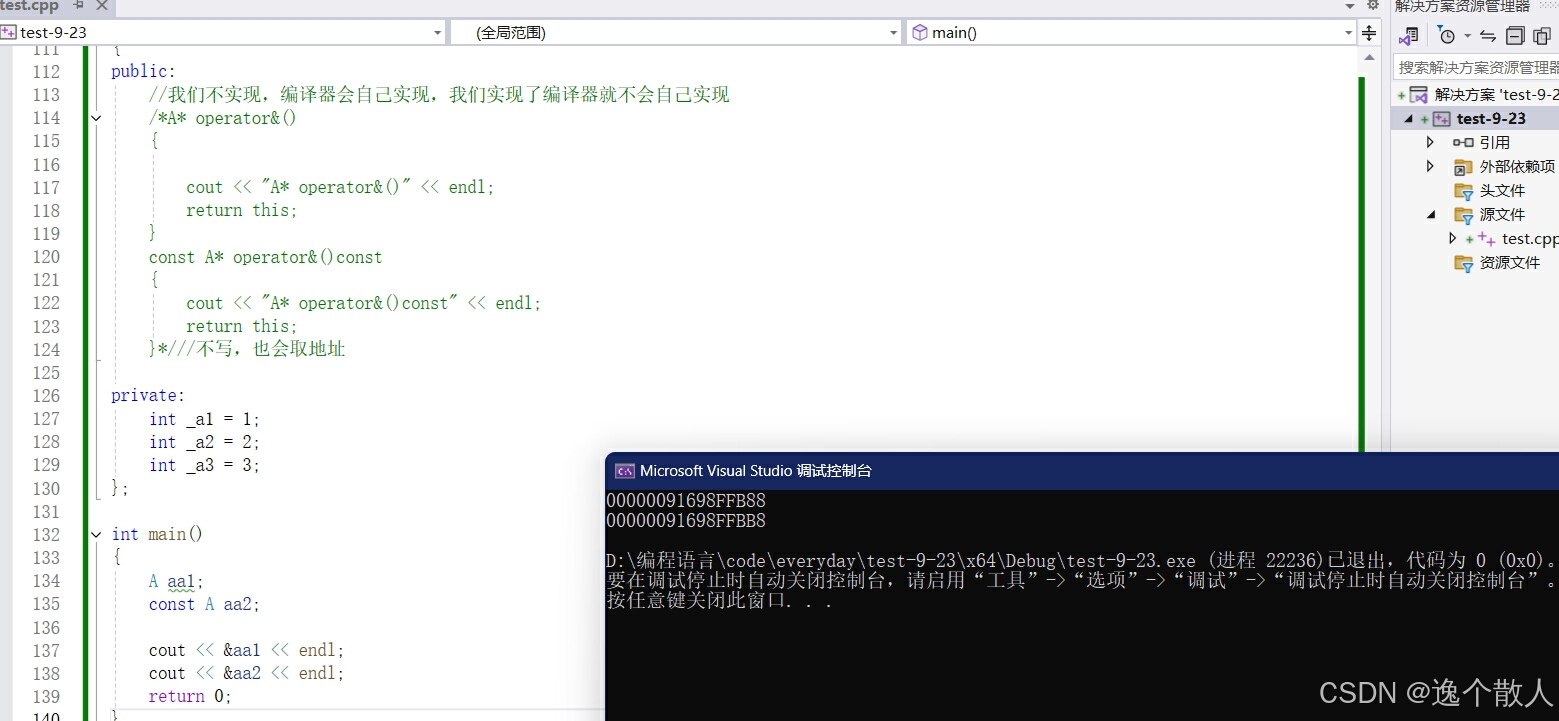This screenshot has width=1559, height=721.
Task: Open pending changes filter dropdown arrow
Action: point(1467,36)
